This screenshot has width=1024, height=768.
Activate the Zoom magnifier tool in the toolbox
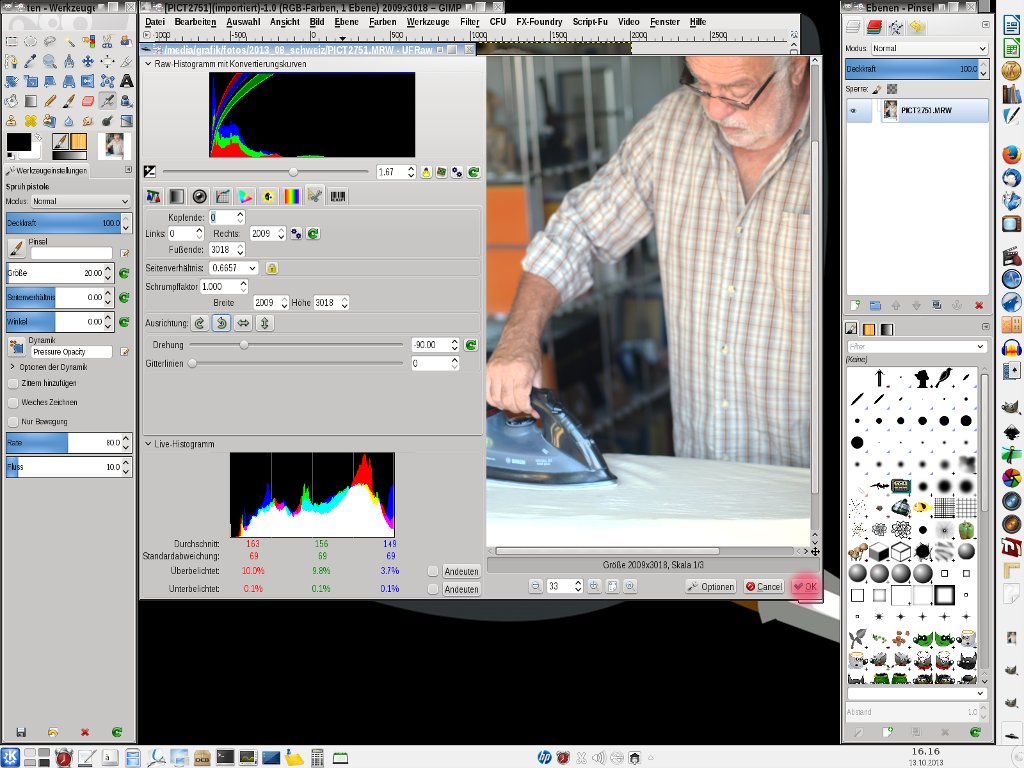point(50,61)
